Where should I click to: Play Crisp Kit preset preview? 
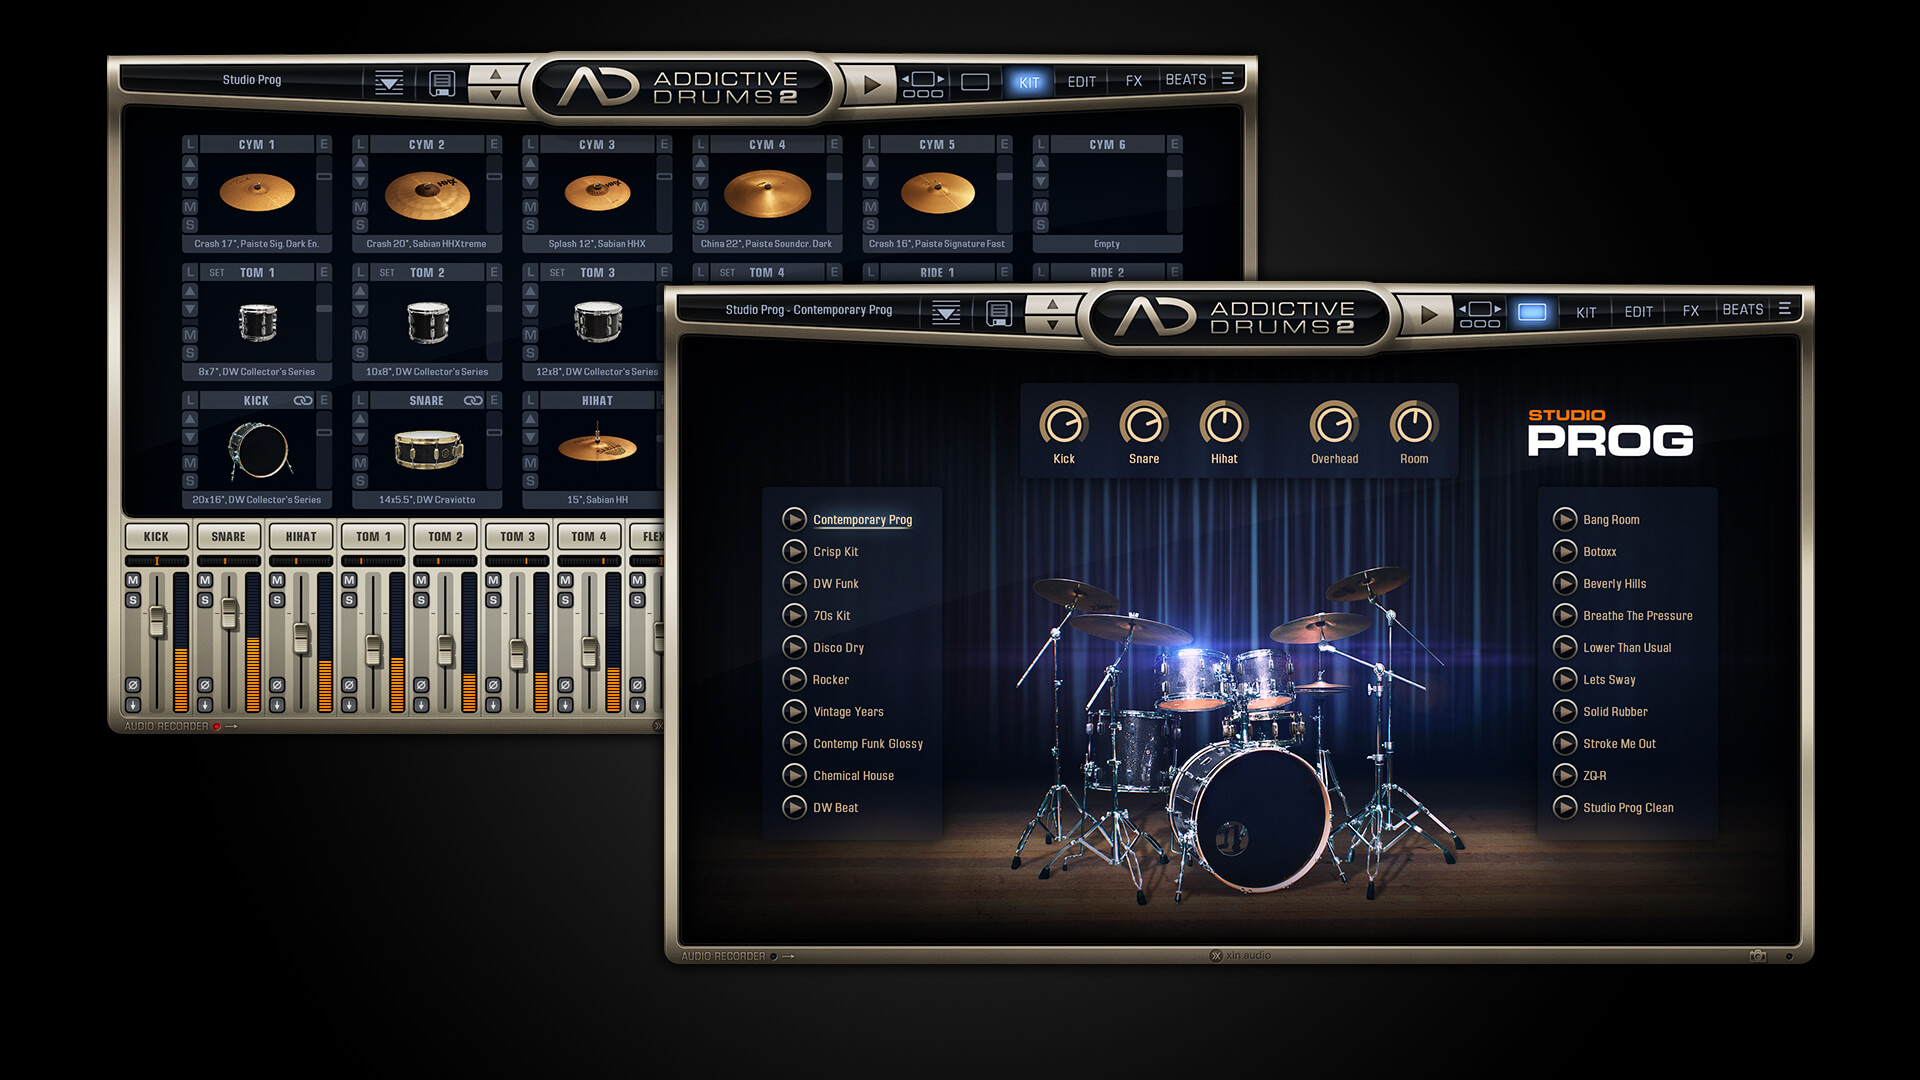pyautogui.click(x=794, y=551)
